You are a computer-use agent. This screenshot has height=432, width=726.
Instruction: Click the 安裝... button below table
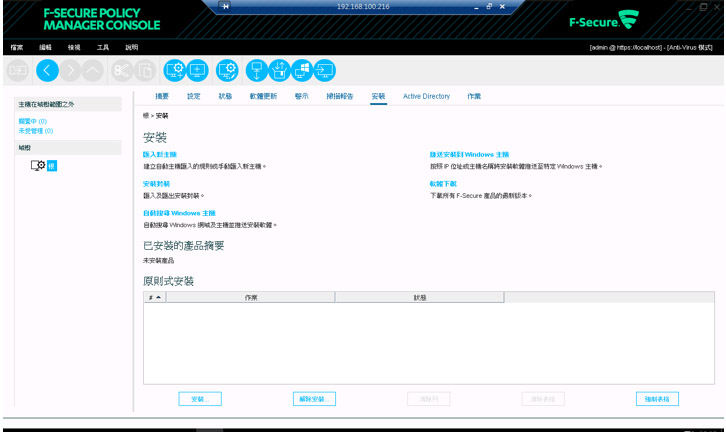[x=200, y=399]
